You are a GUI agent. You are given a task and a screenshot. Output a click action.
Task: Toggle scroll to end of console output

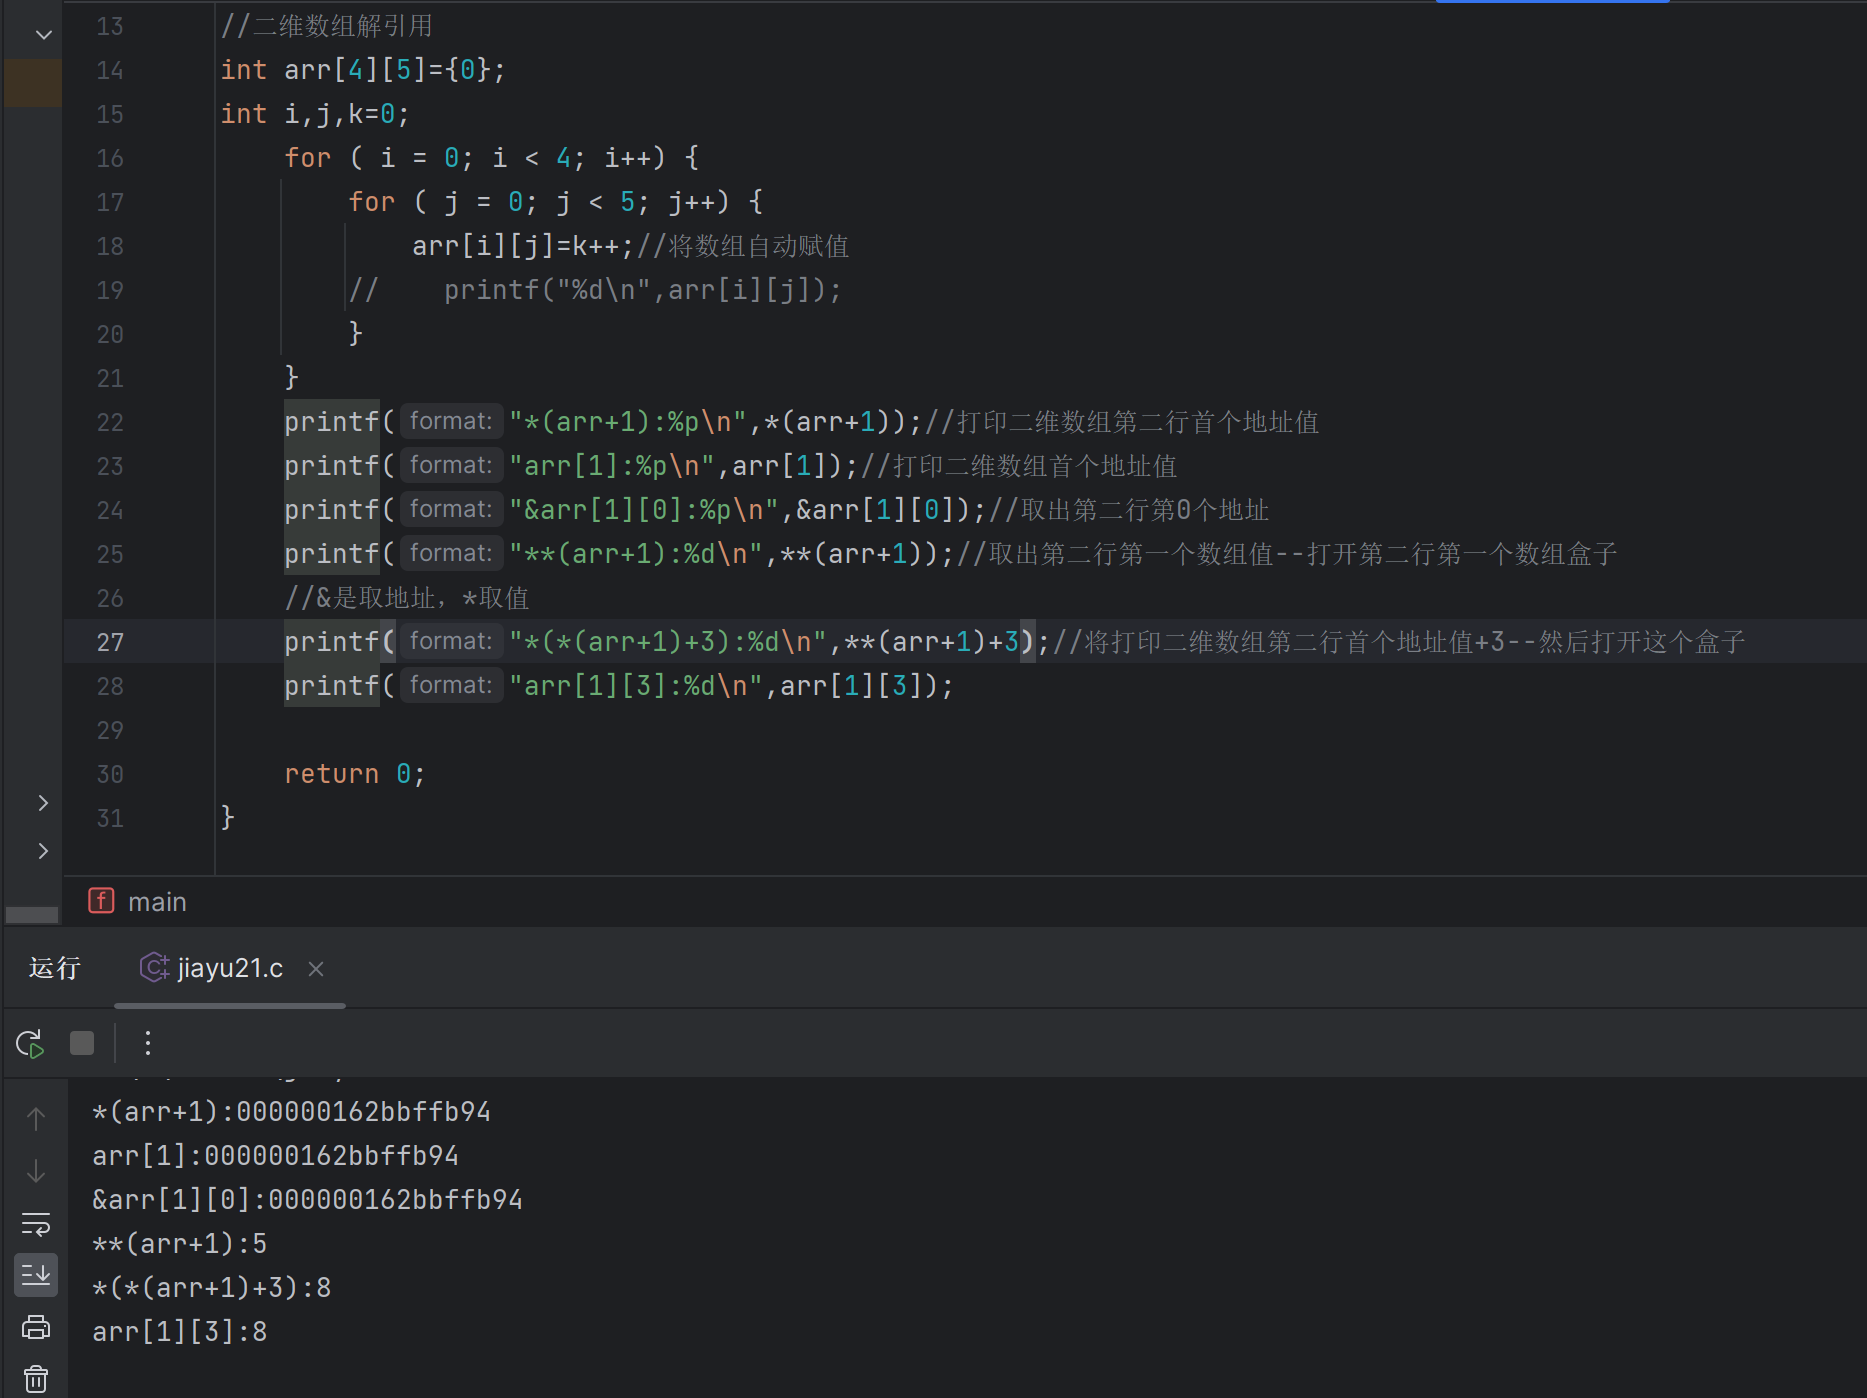36,1275
